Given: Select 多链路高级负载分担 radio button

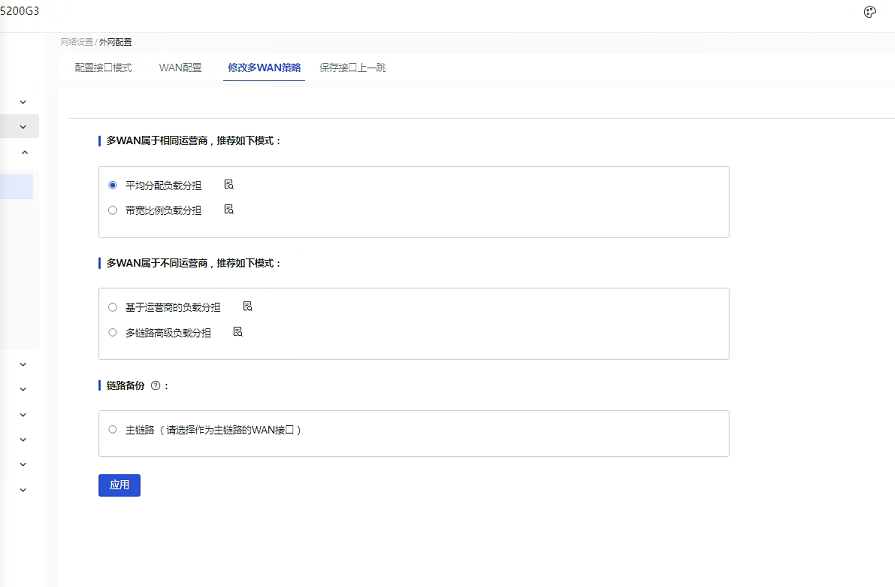Looking at the screenshot, I should click(x=112, y=332).
